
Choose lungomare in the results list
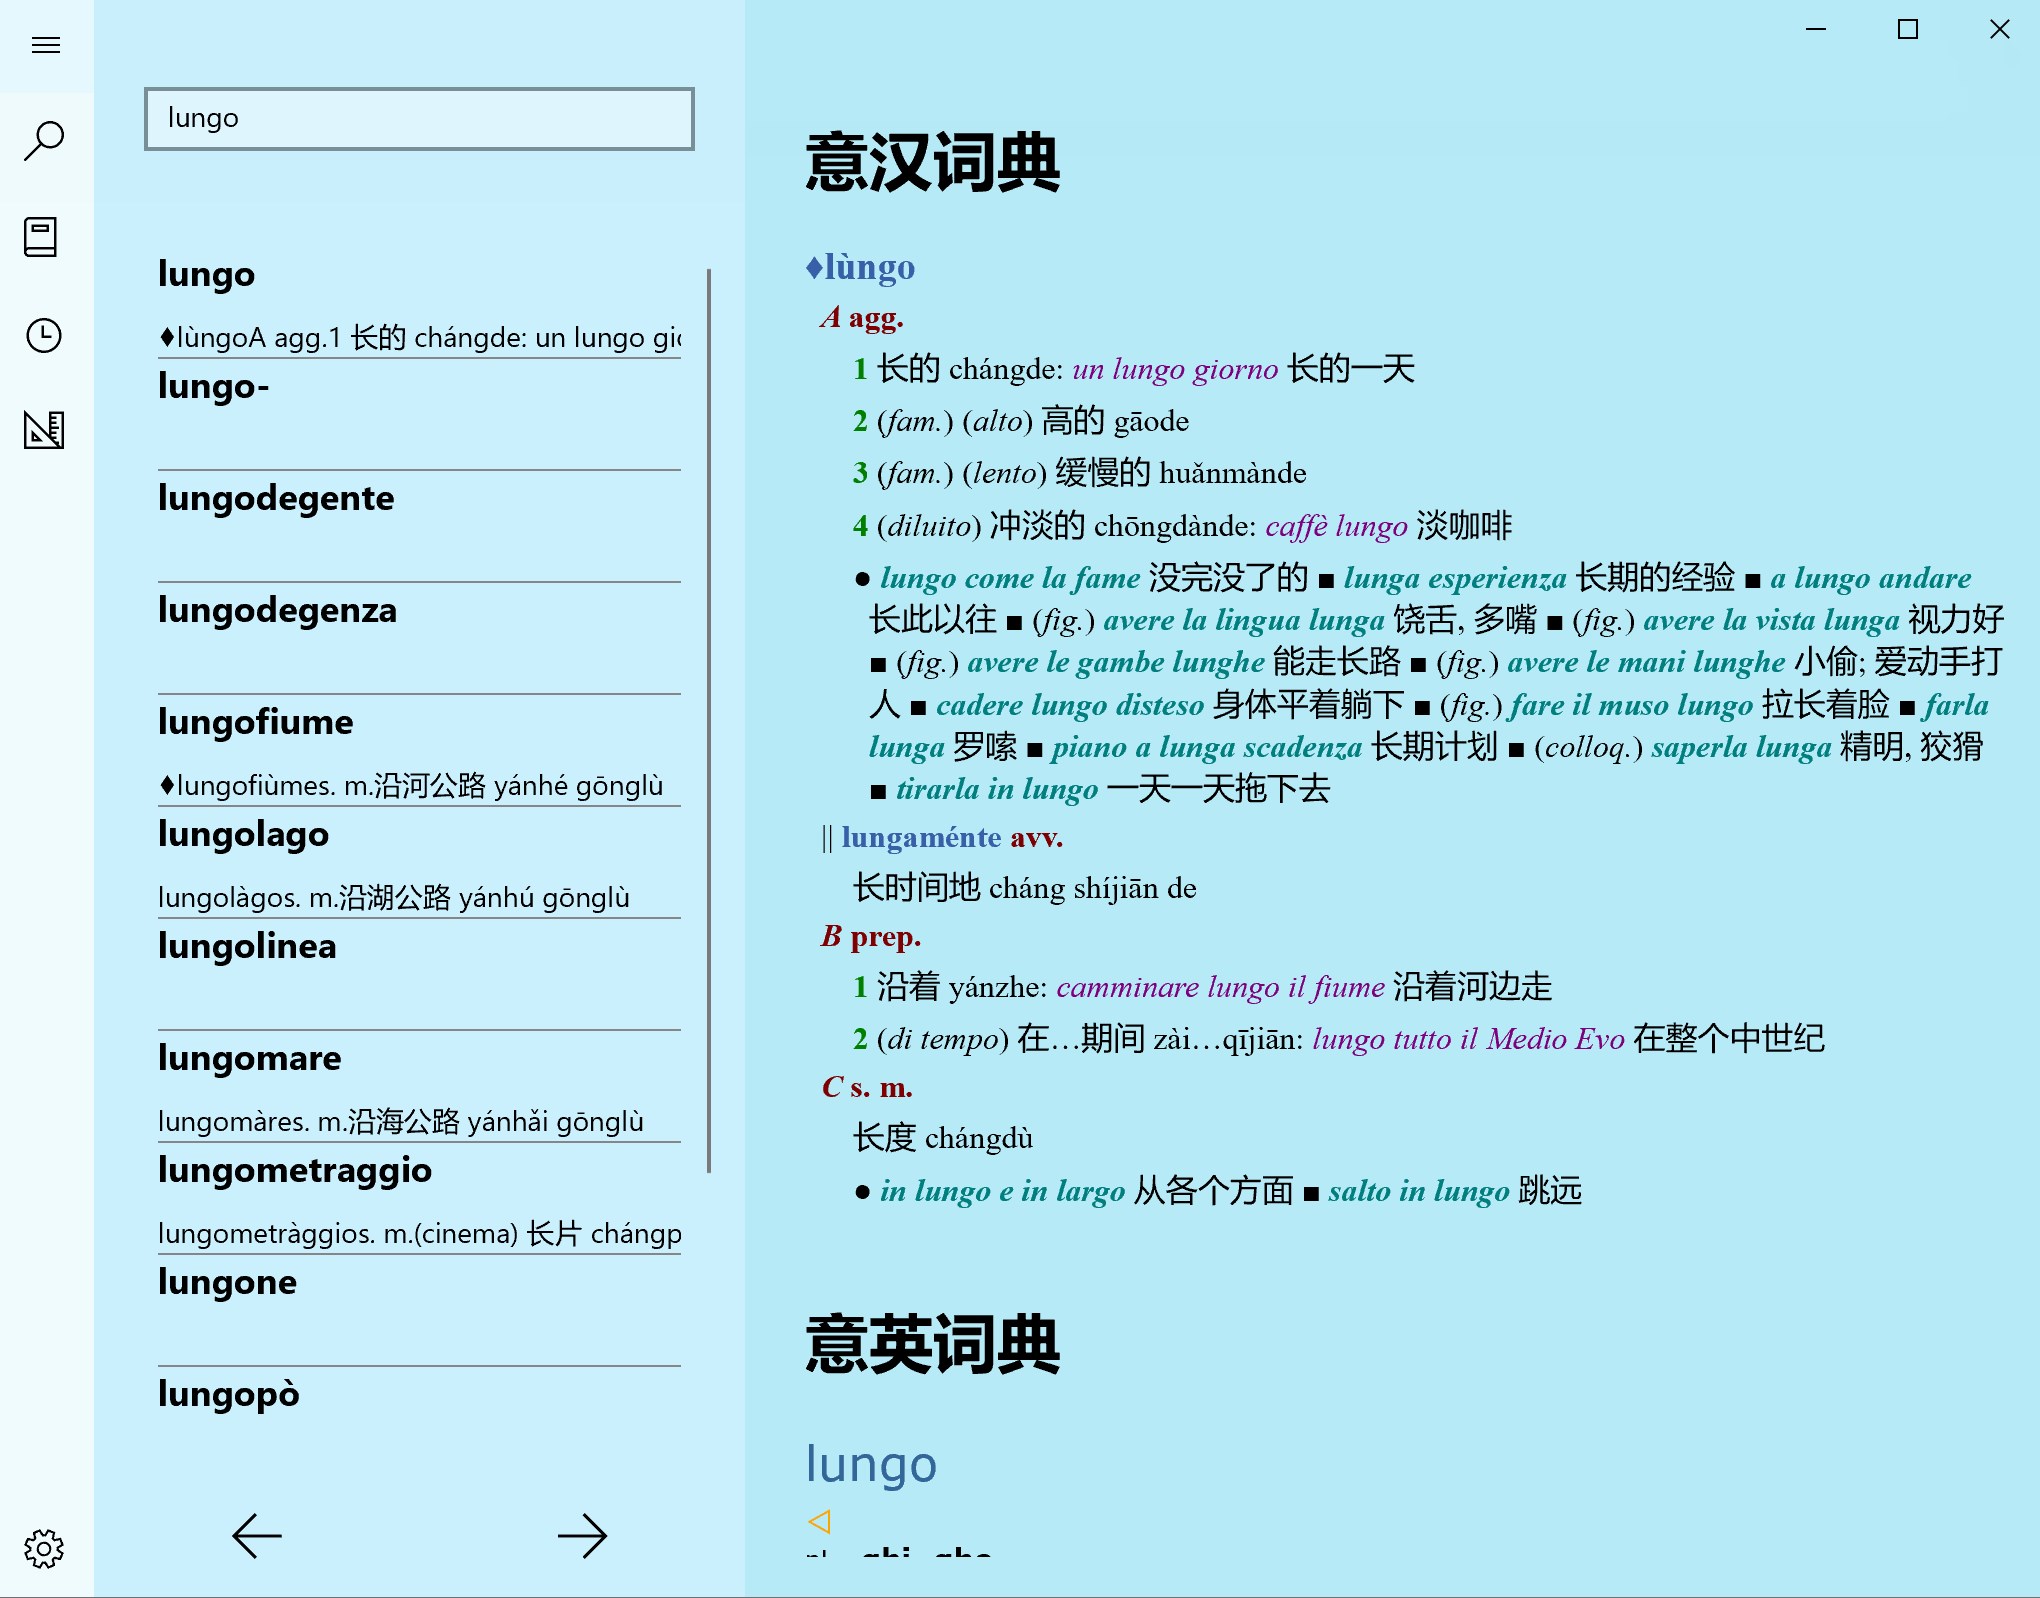pos(250,1058)
